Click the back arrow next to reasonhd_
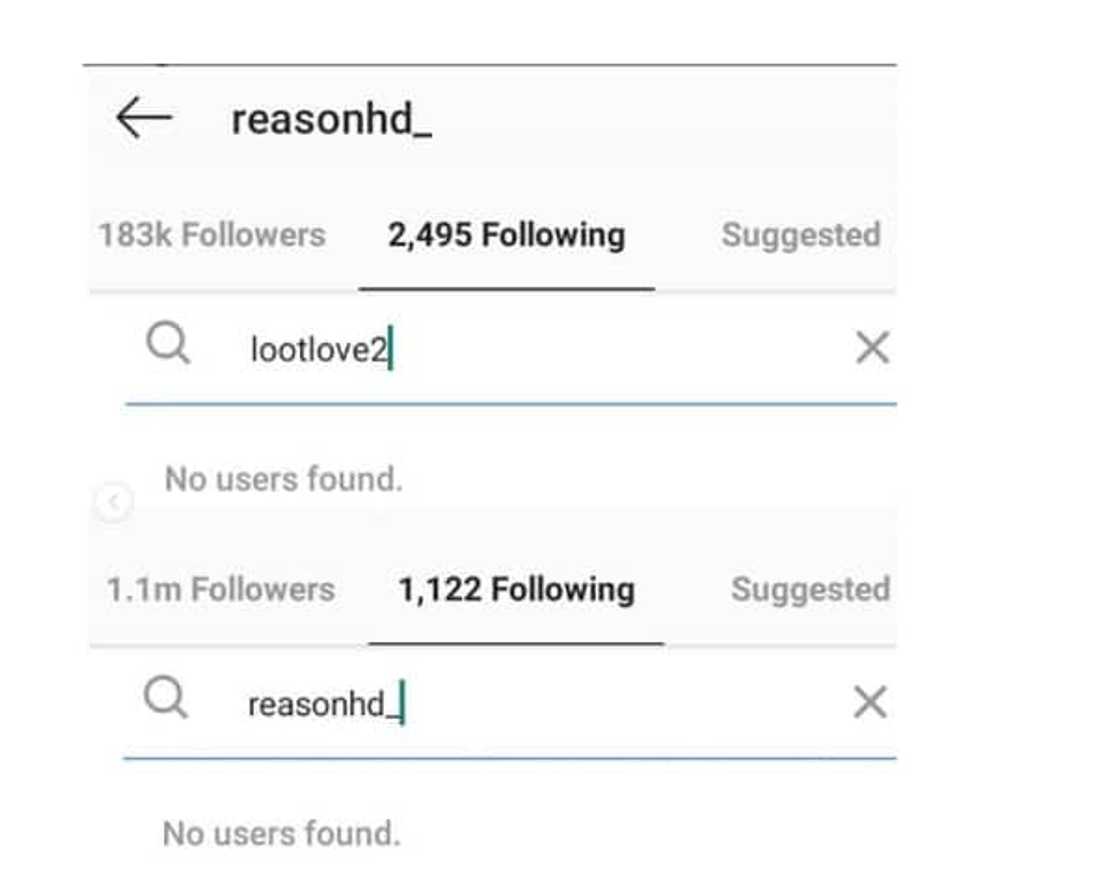This screenshot has width=1120, height=893. click(143, 117)
